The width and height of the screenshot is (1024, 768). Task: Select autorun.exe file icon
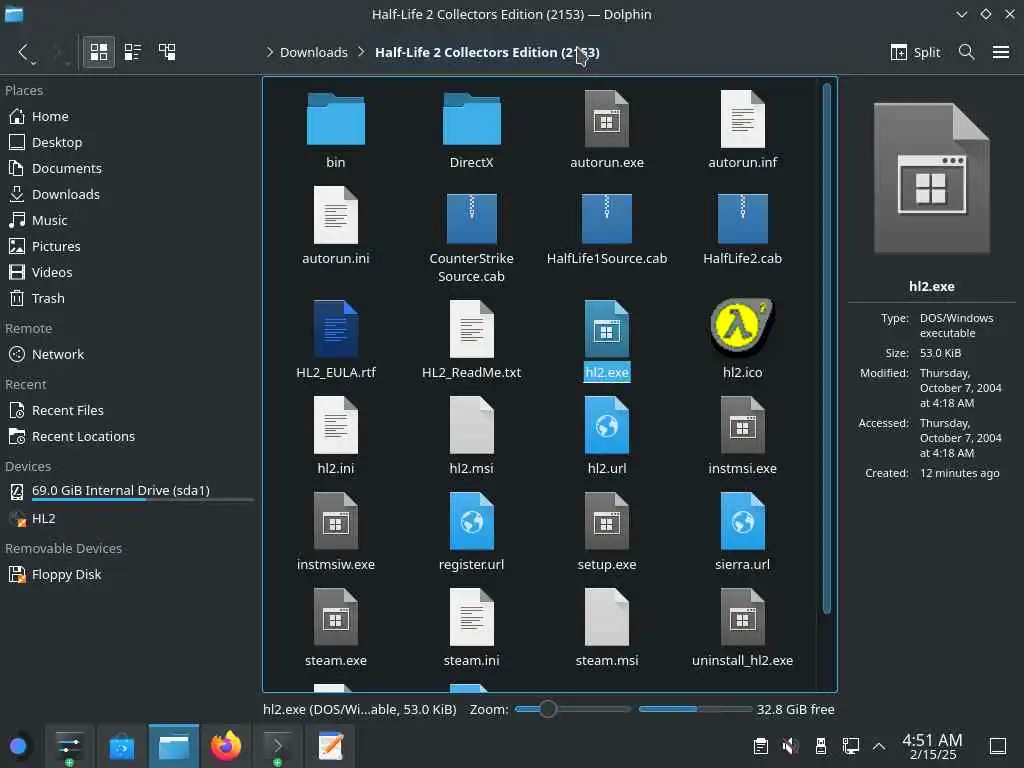[x=607, y=120]
